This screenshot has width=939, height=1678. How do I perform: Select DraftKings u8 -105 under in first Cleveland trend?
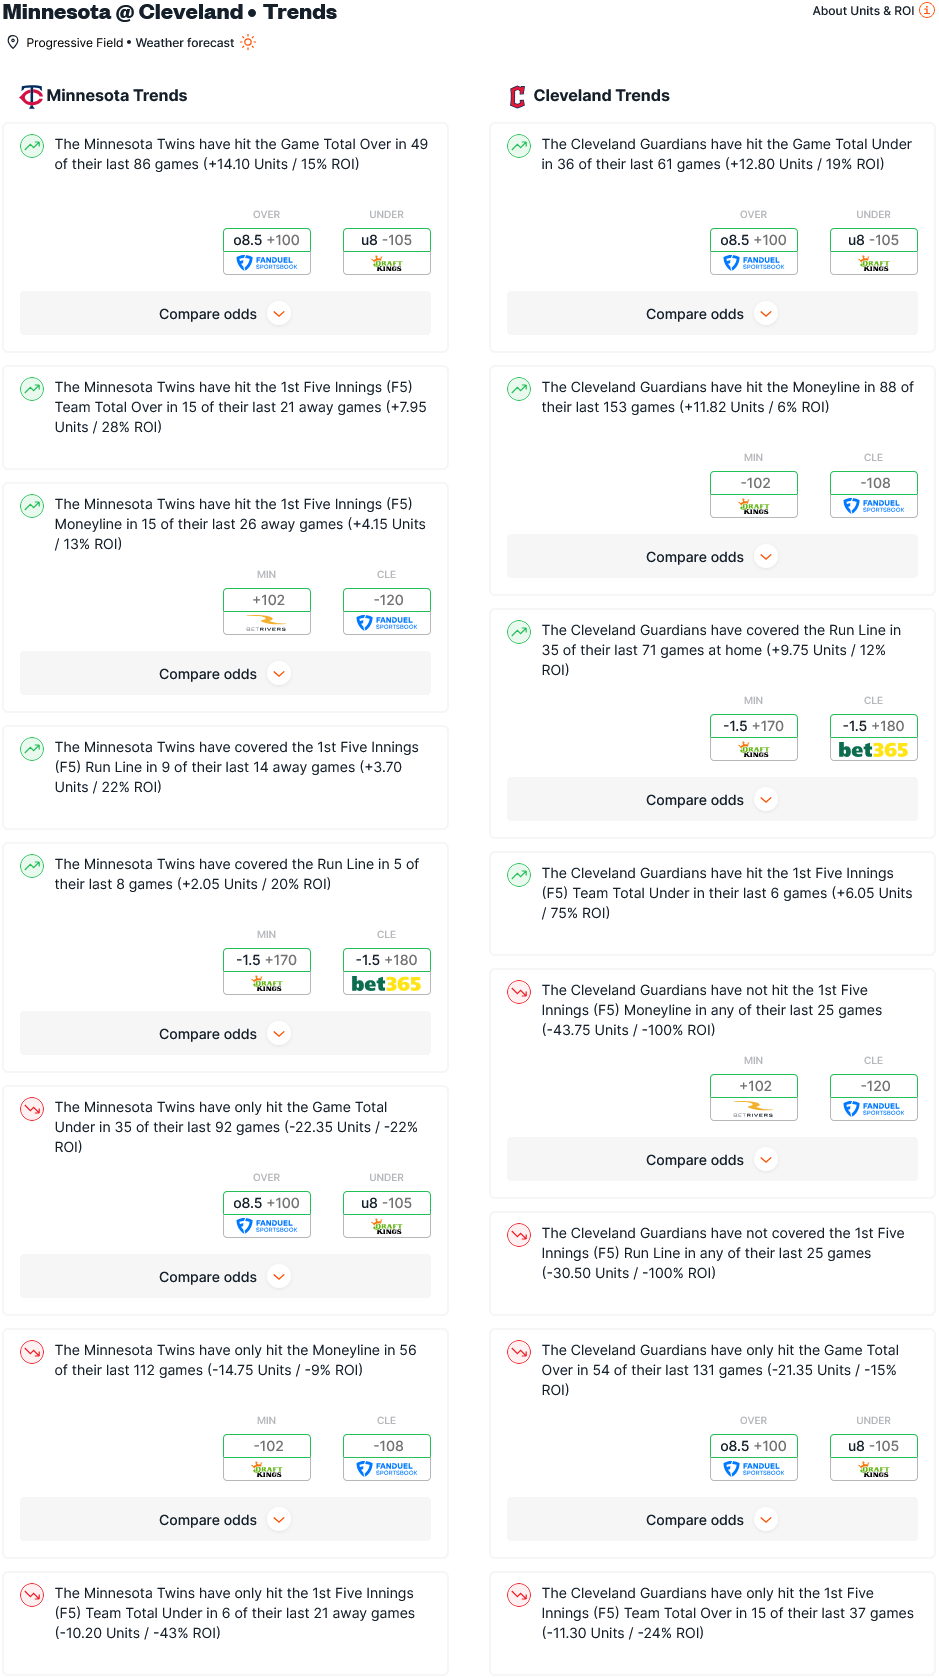pyautogui.click(x=873, y=251)
